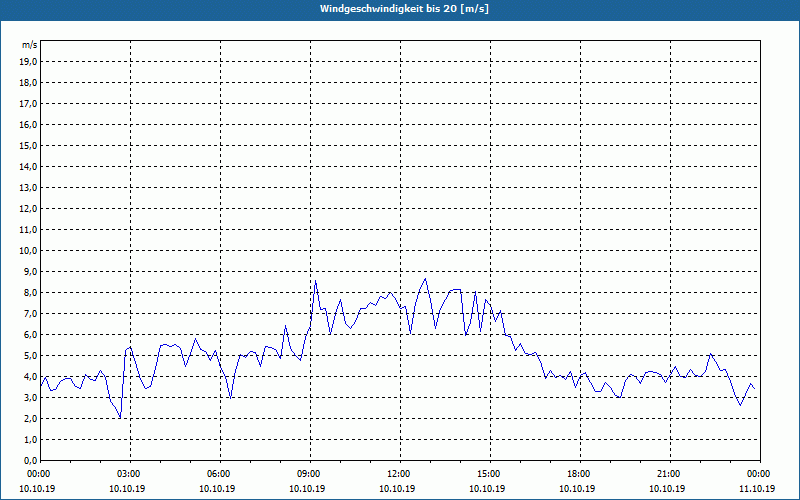Click the '5,0' y-axis label

(30, 356)
